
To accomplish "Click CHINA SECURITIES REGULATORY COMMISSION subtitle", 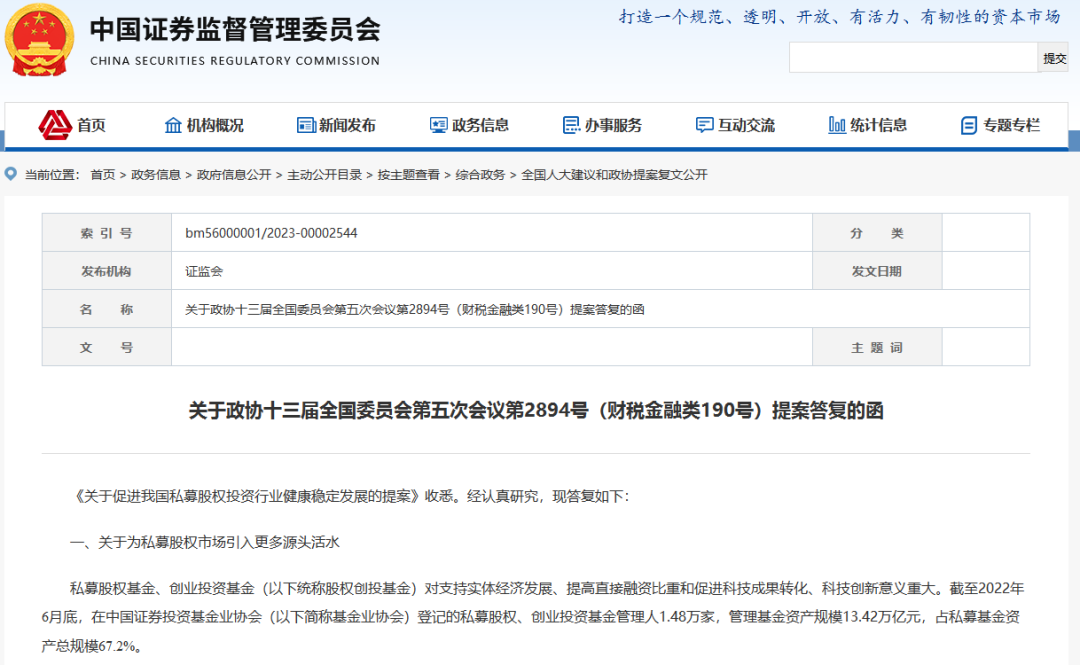I will point(235,61).
